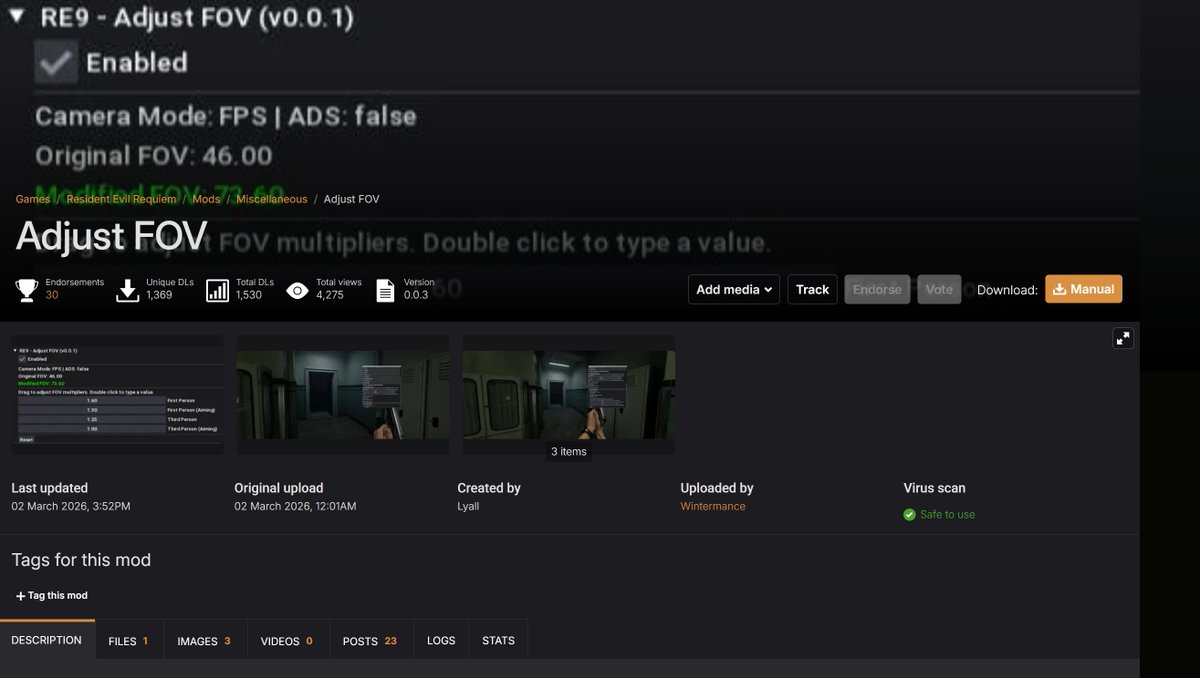Collapse the RE9 - Adjust FOV triangle
The image size is (1200, 678).
click(x=17, y=17)
